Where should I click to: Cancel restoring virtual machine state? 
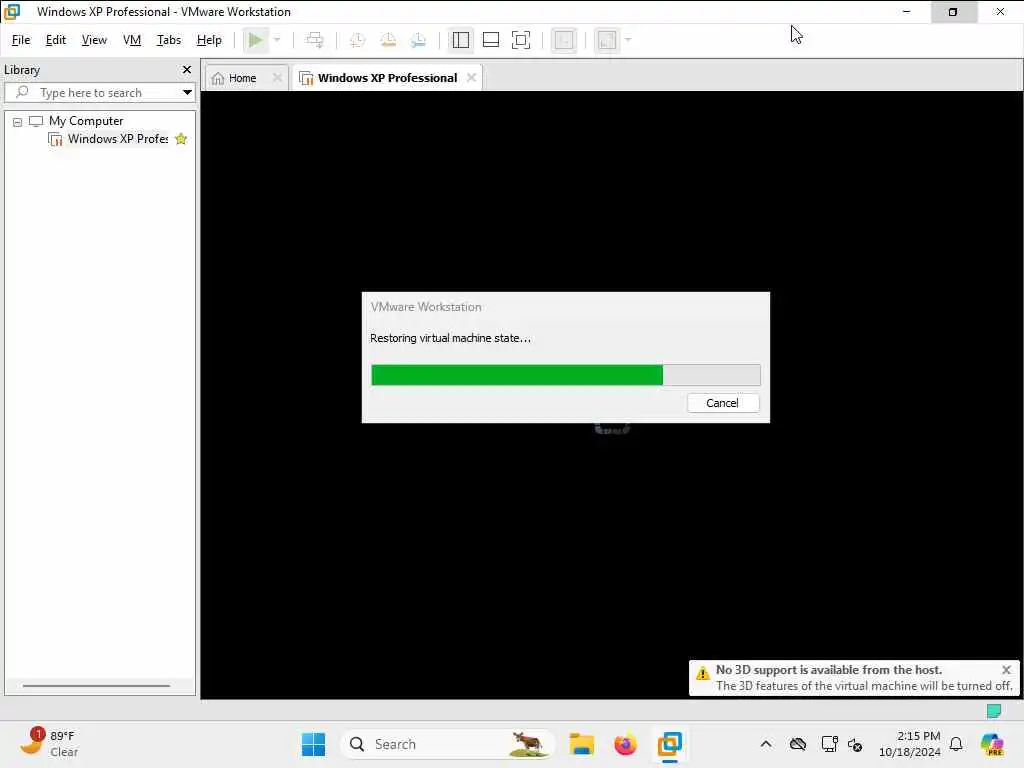pyautogui.click(x=722, y=403)
